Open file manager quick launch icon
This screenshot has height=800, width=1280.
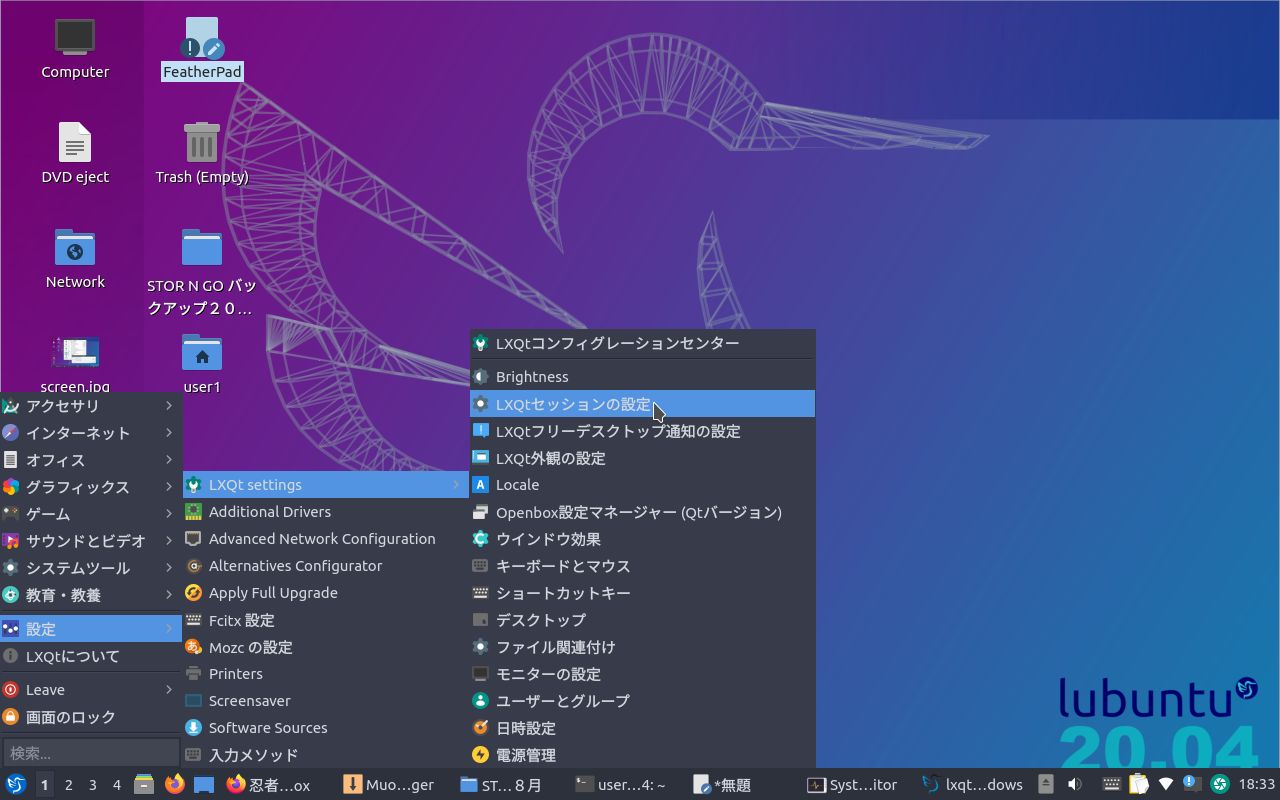(144, 785)
